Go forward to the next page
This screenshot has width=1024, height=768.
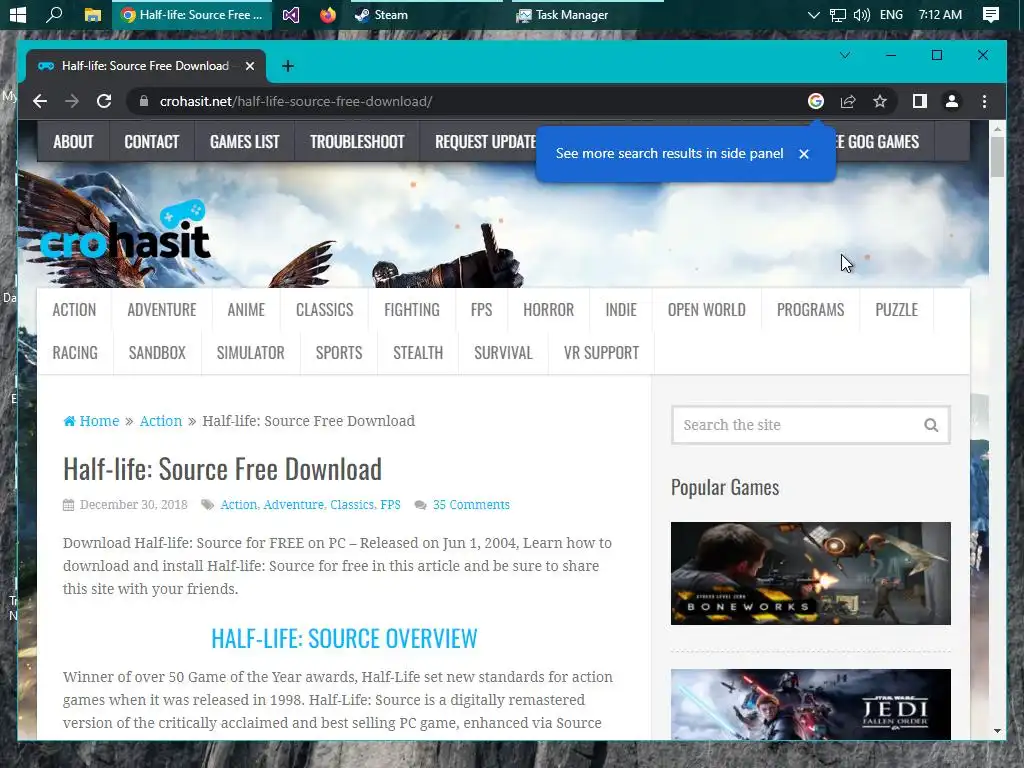tap(72, 101)
